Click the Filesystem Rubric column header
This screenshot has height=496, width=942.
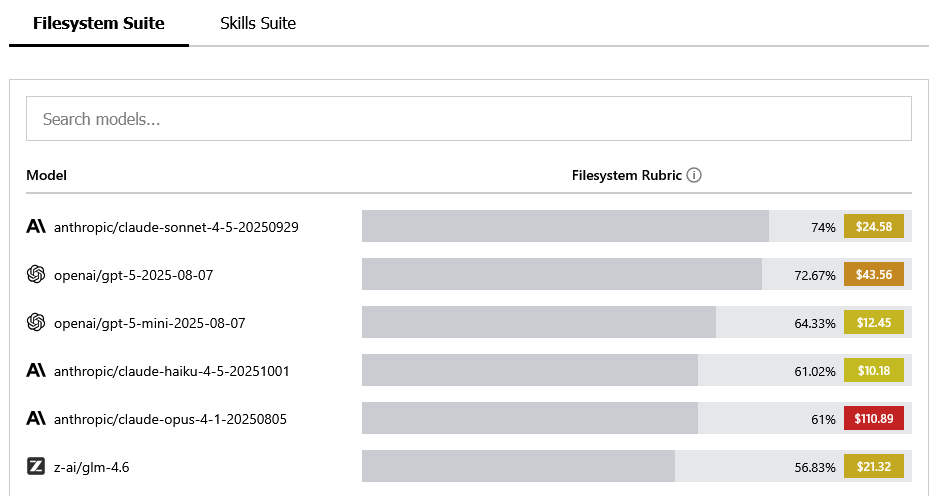coord(626,175)
